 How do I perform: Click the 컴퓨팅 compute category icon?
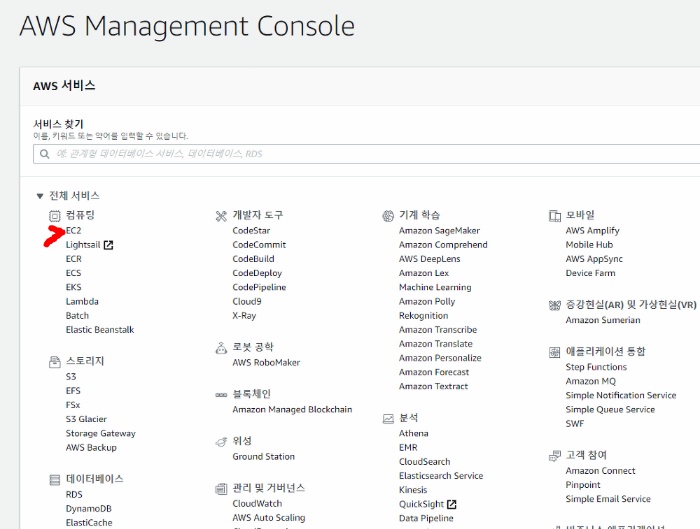[54, 217]
